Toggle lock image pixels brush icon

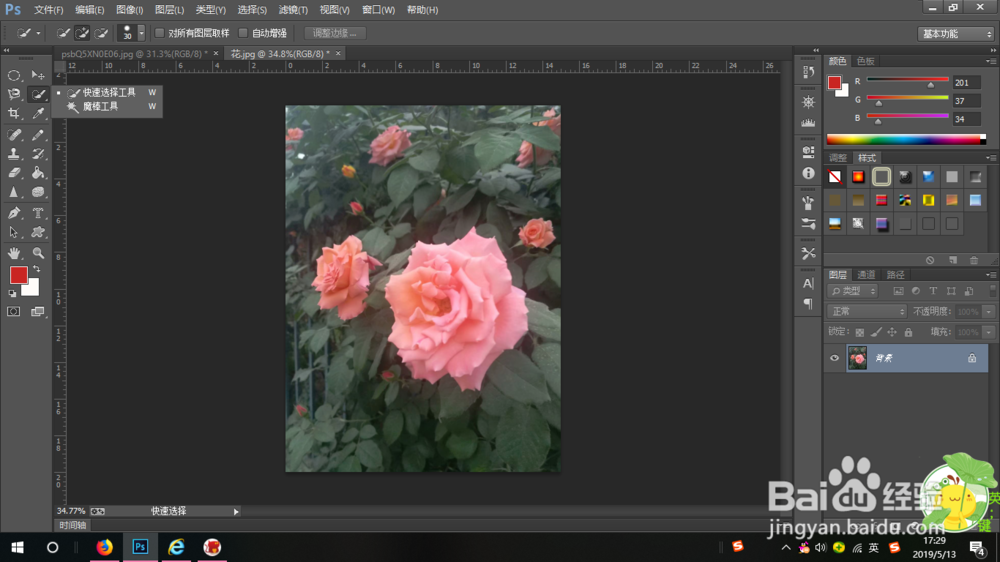pyautogui.click(x=876, y=332)
